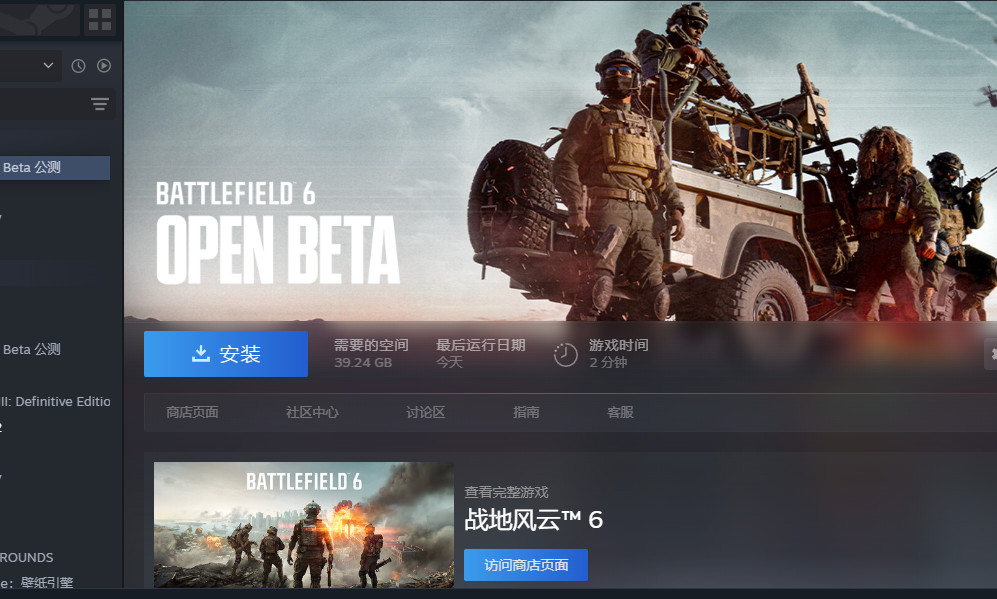This screenshot has width=997, height=599.
Task: Select the 指南 tab
Action: 526,412
